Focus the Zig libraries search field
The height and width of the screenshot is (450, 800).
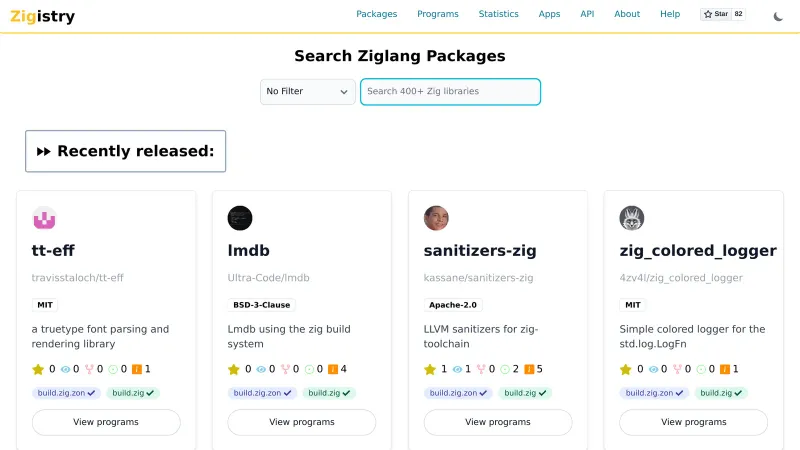(450, 91)
